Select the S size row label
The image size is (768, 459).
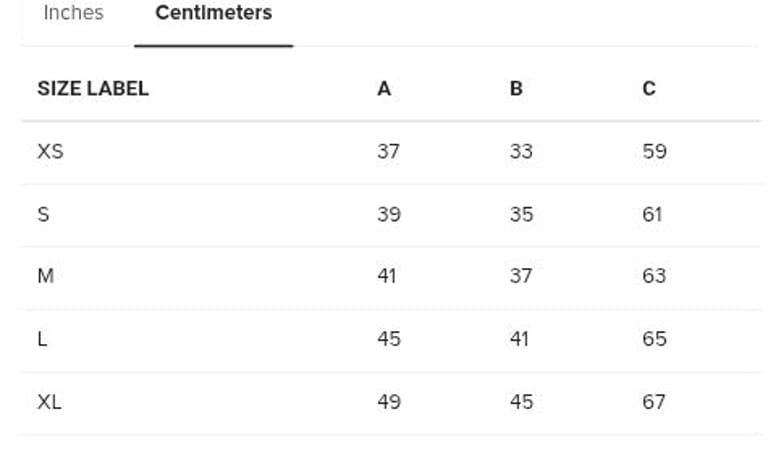pyautogui.click(x=43, y=215)
